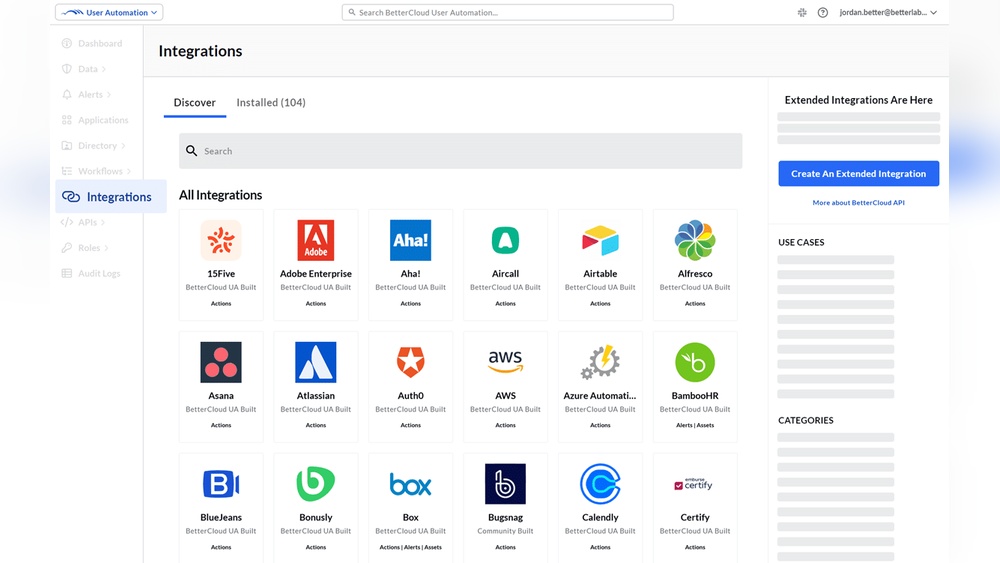The height and width of the screenshot is (563, 1000).
Task: Select the Alfresco flower logo
Action: click(695, 240)
